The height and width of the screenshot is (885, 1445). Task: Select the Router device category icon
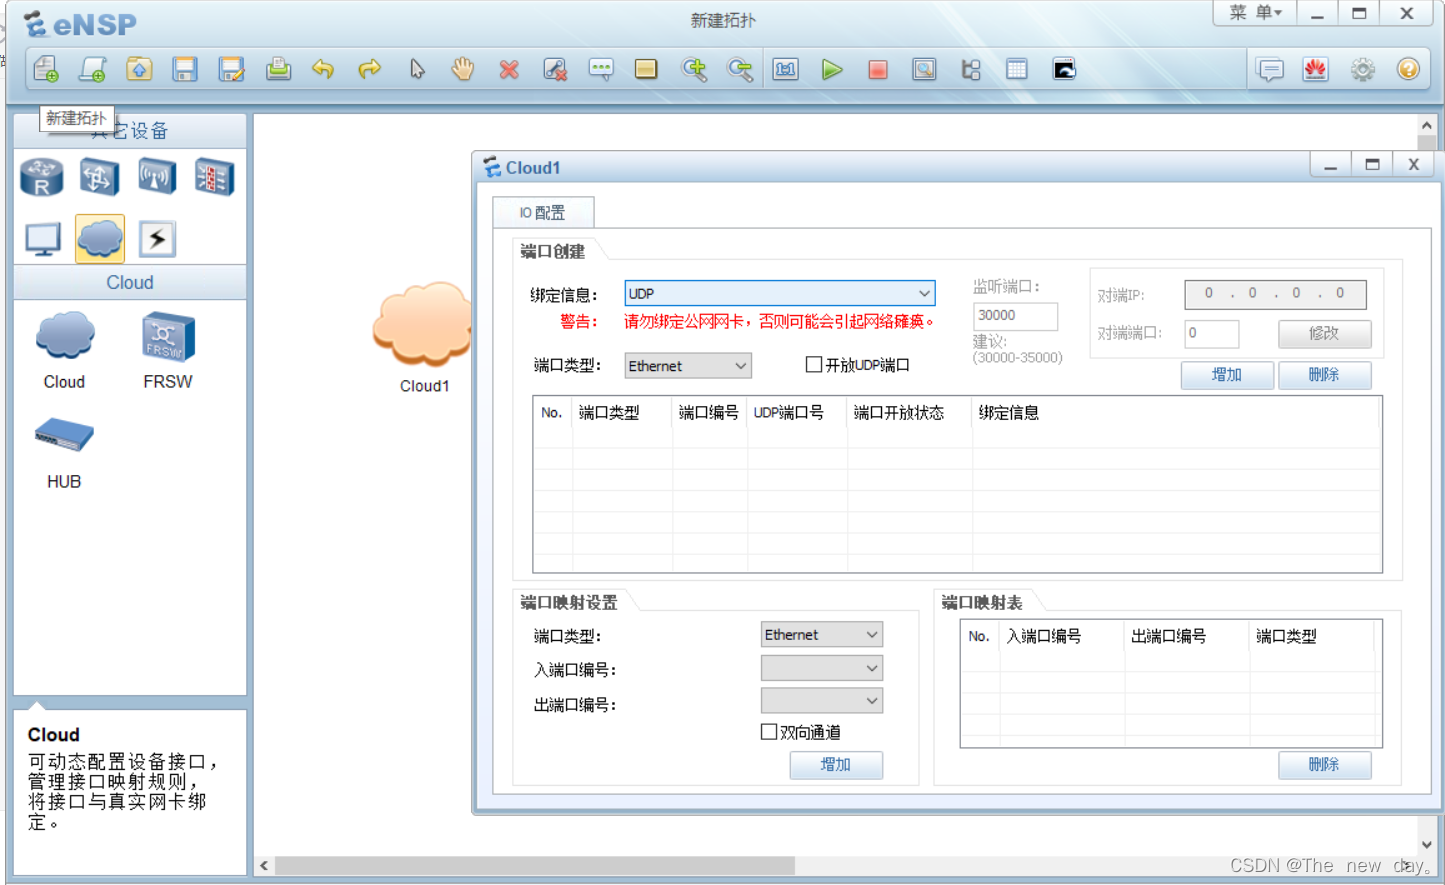(x=42, y=177)
